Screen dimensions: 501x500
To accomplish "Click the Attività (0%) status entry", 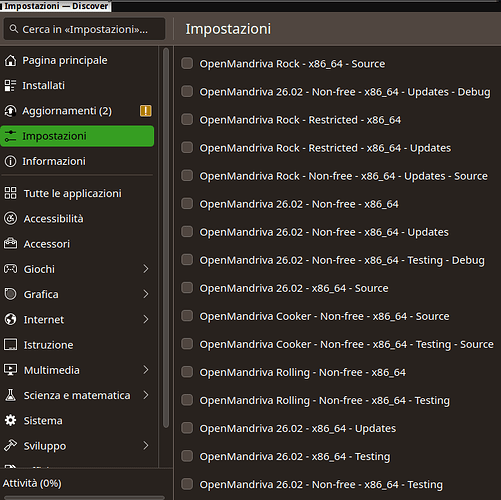I will click(x=32, y=483).
